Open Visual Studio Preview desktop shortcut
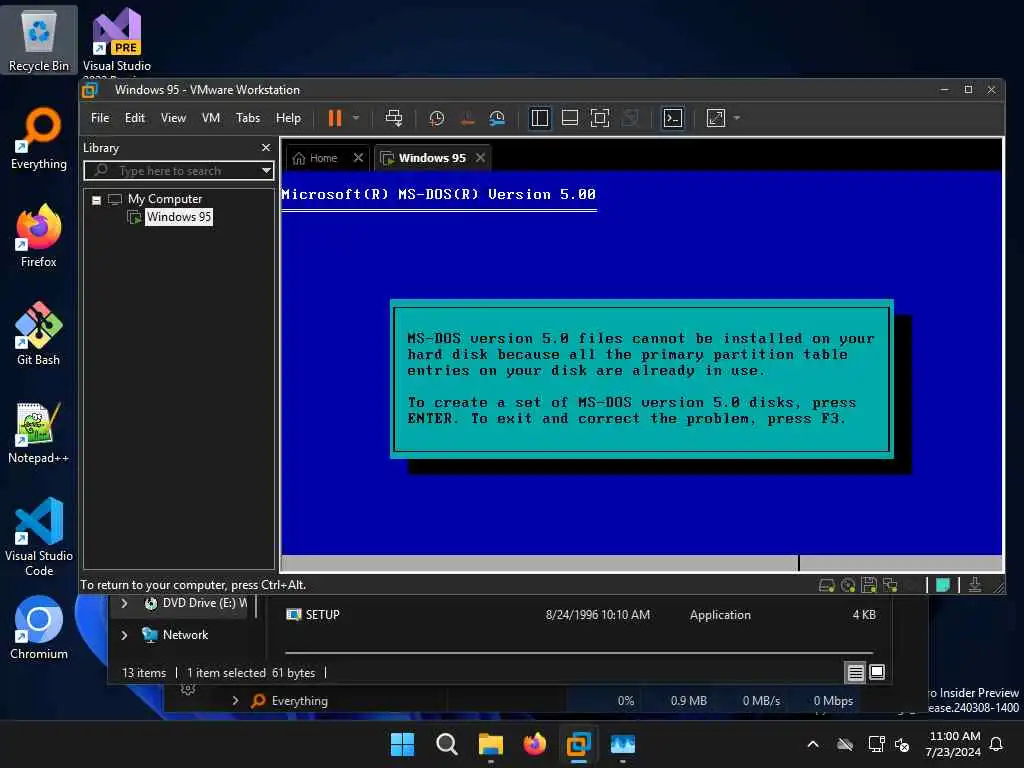The width and height of the screenshot is (1024, 768). [117, 39]
